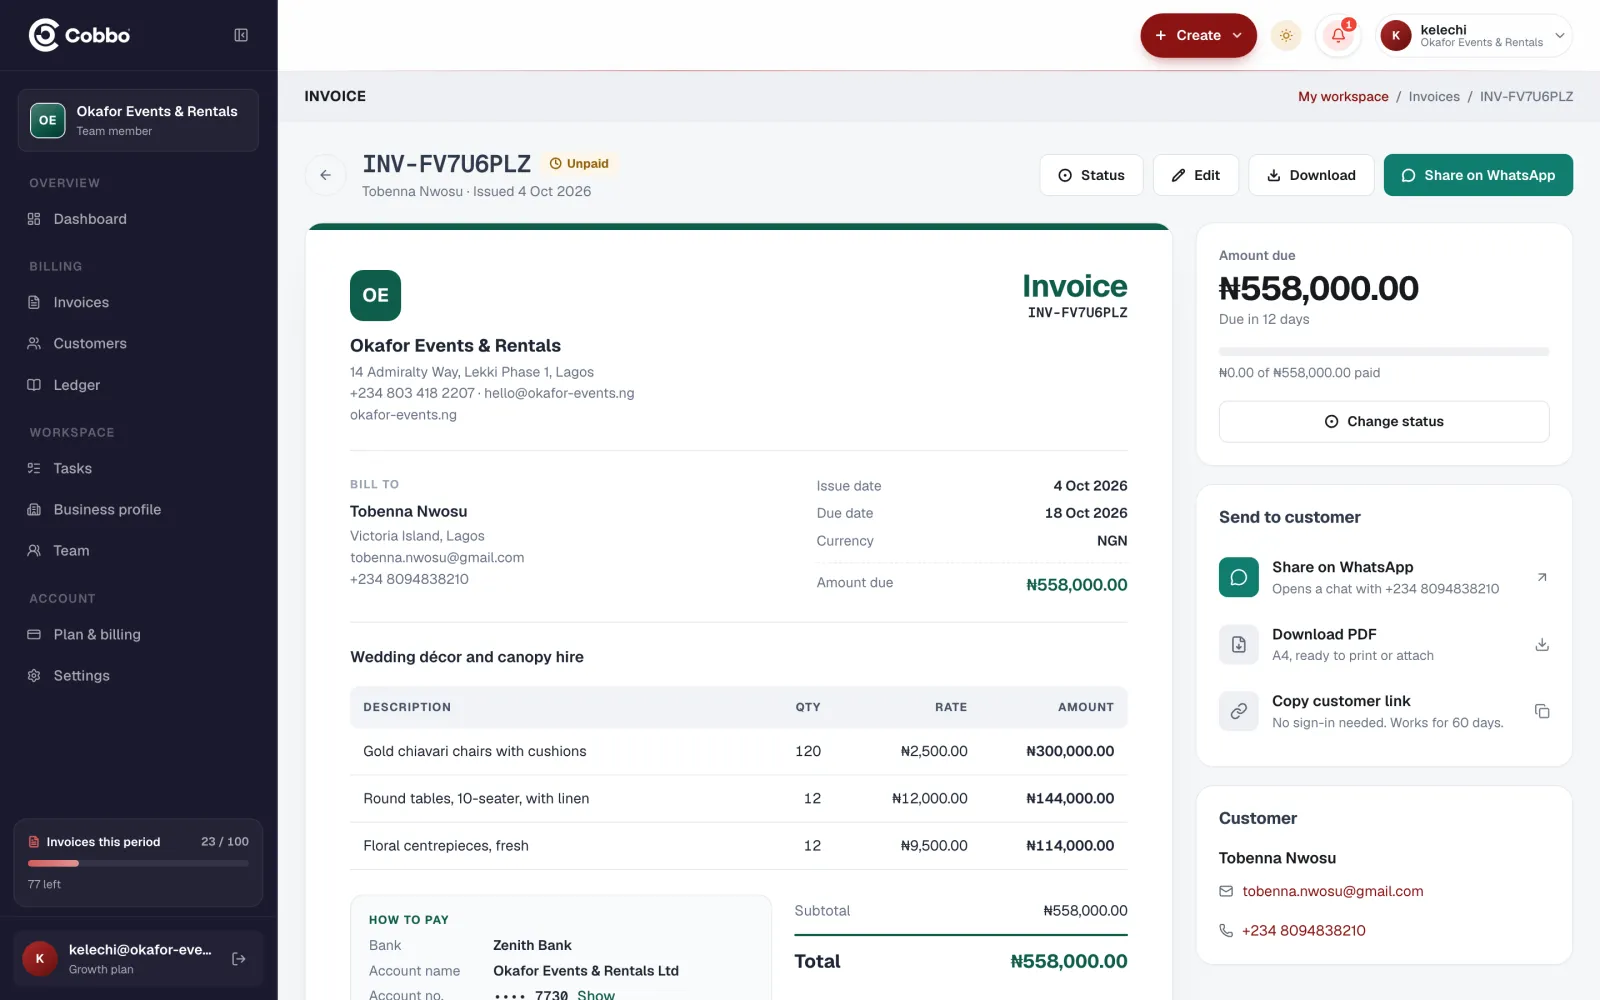Click the link icon for Copy customer link
Viewport: 1600px width, 1000px height.
(1239, 711)
